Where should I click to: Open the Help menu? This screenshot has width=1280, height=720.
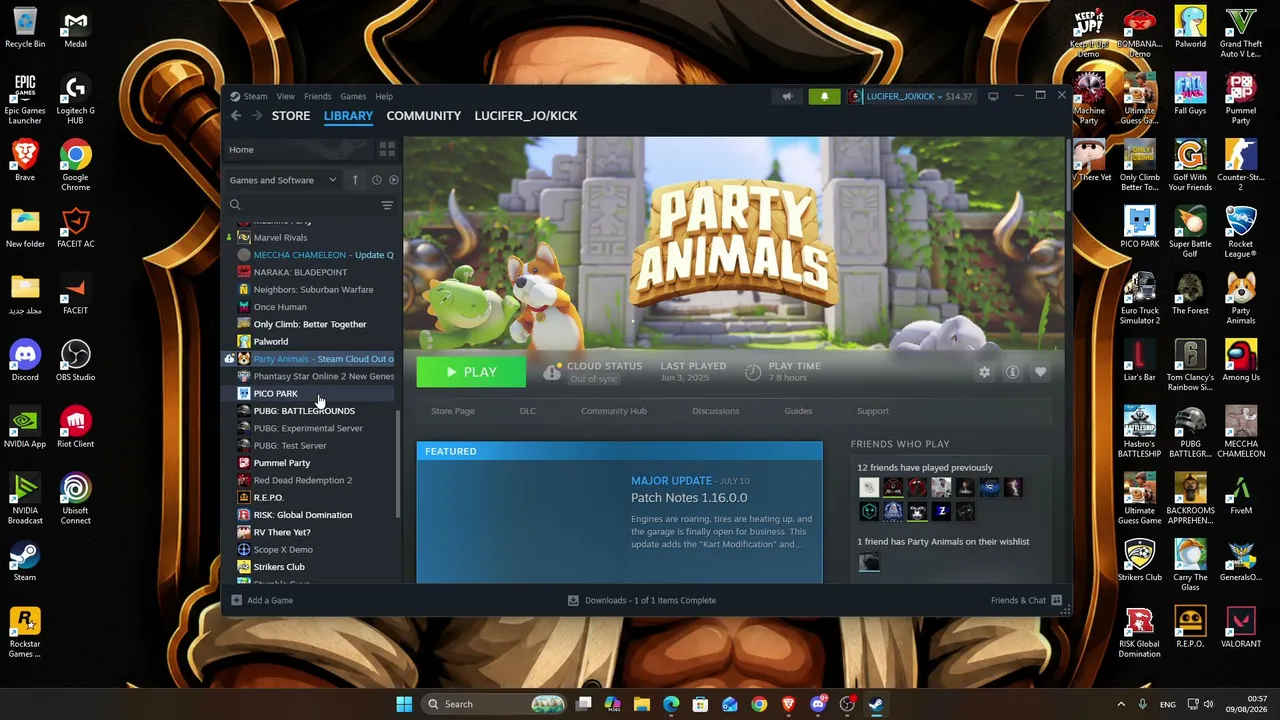[x=384, y=96]
